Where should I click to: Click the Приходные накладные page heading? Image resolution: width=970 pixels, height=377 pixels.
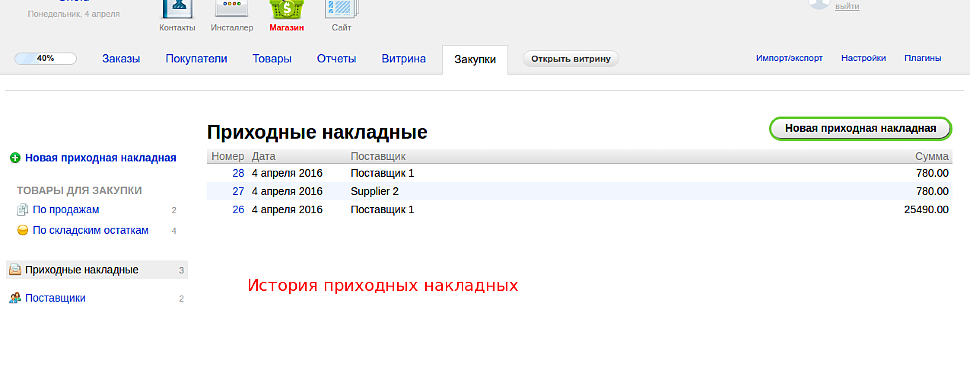[x=317, y=132]
